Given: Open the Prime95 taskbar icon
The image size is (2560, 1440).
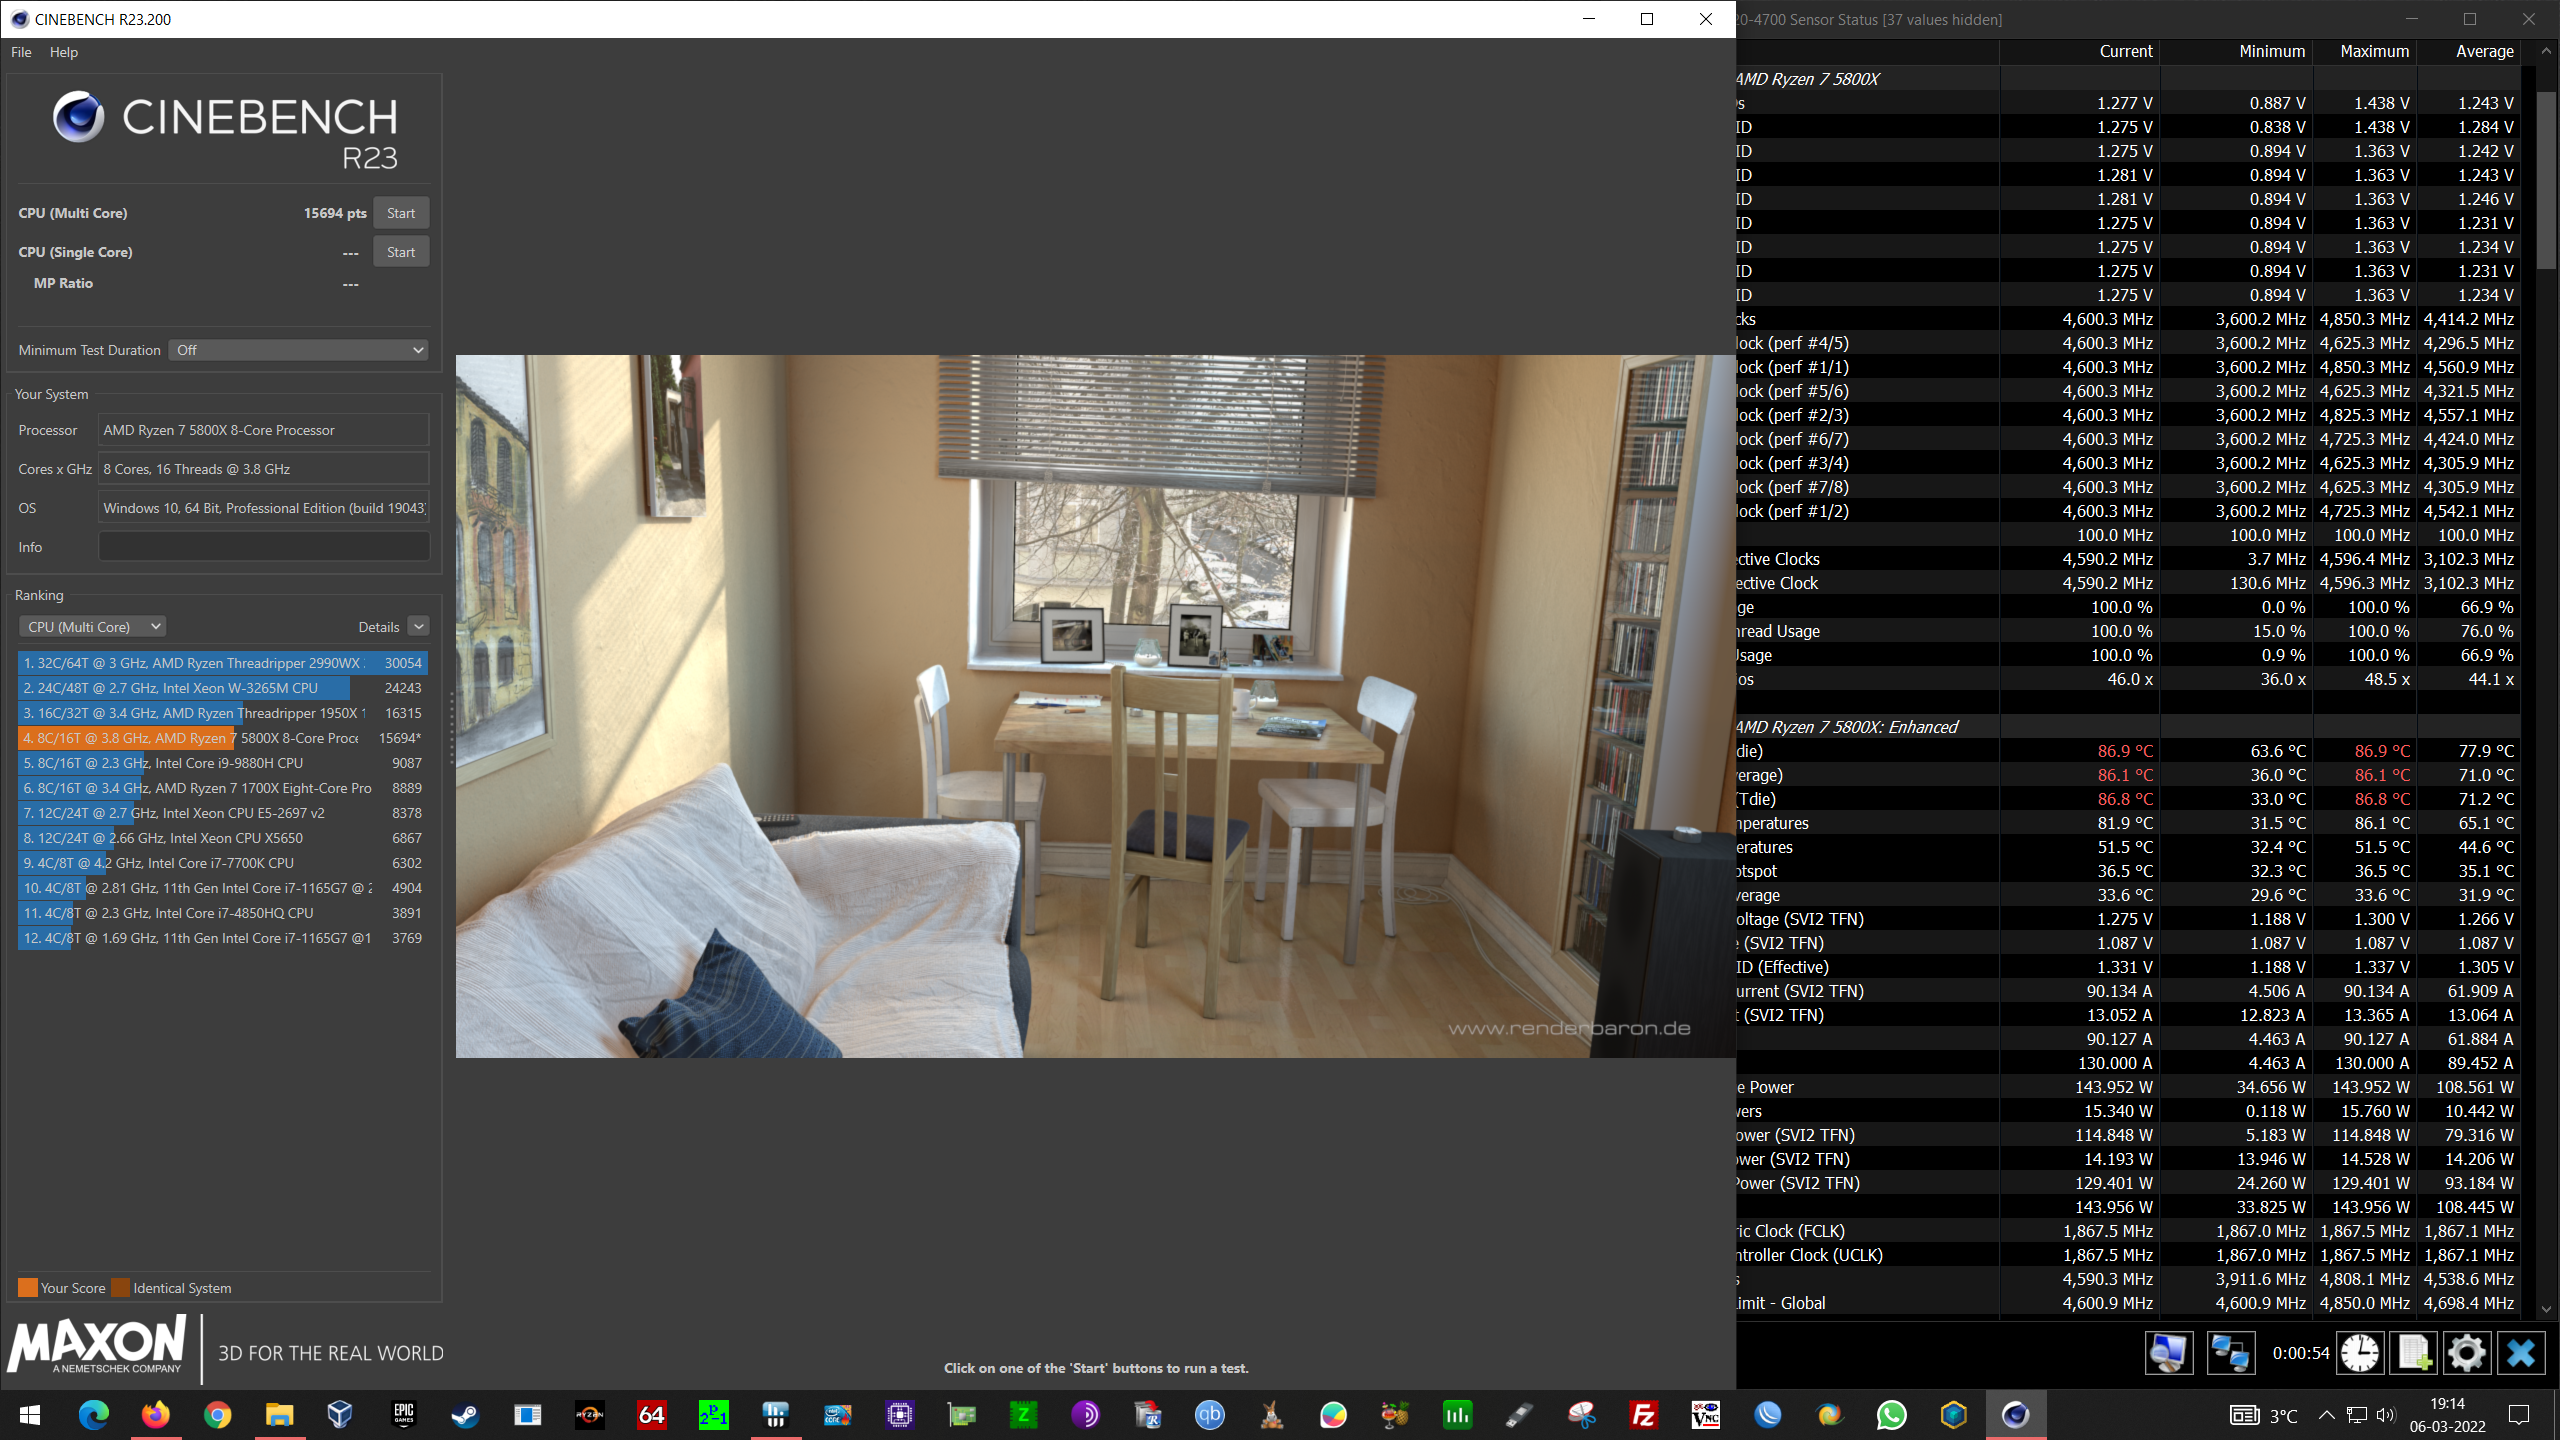Looking at the screenshot, I should pyautogui.click(x=714, y=1415).
